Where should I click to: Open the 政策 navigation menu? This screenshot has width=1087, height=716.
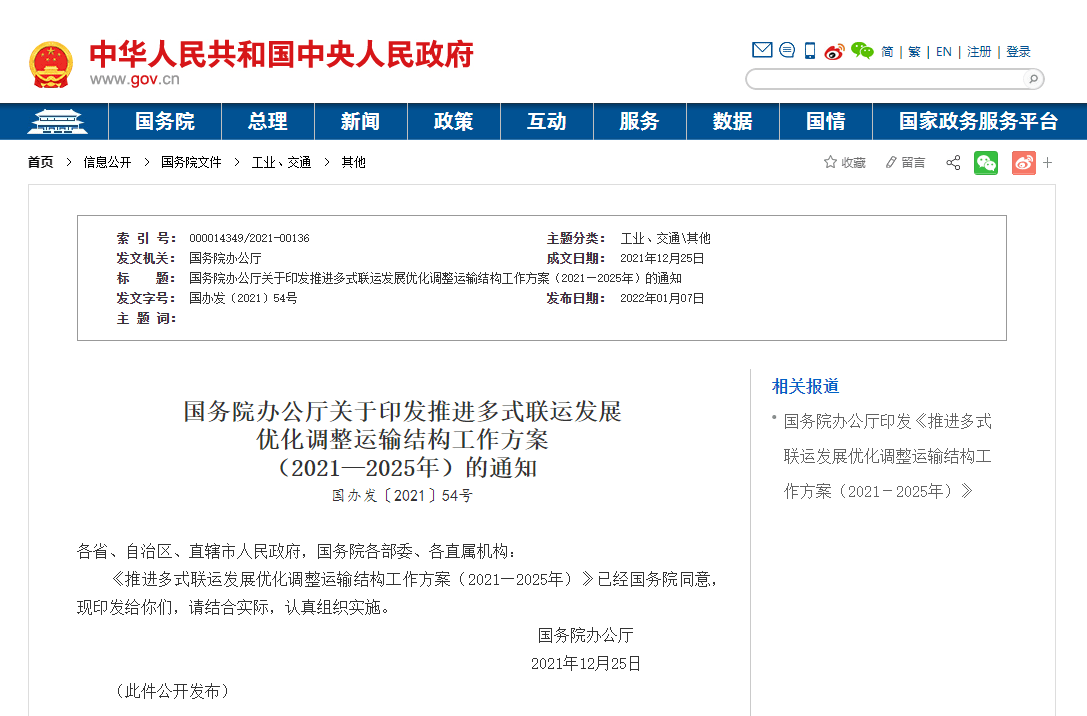(x=453, y=121)
